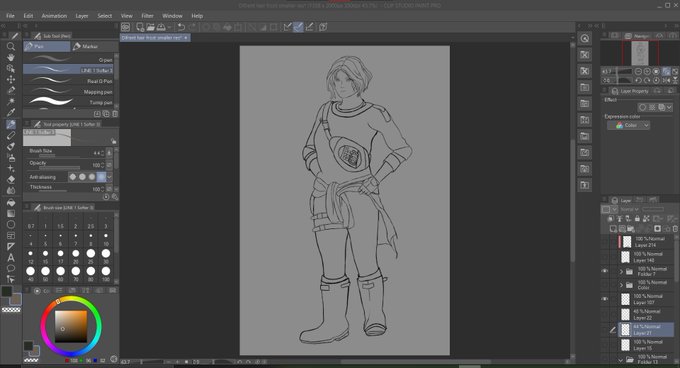This screenshot has width=680, height=368.
Task: Click Zoom out in Navigator panel
Action: click(638, 72)
